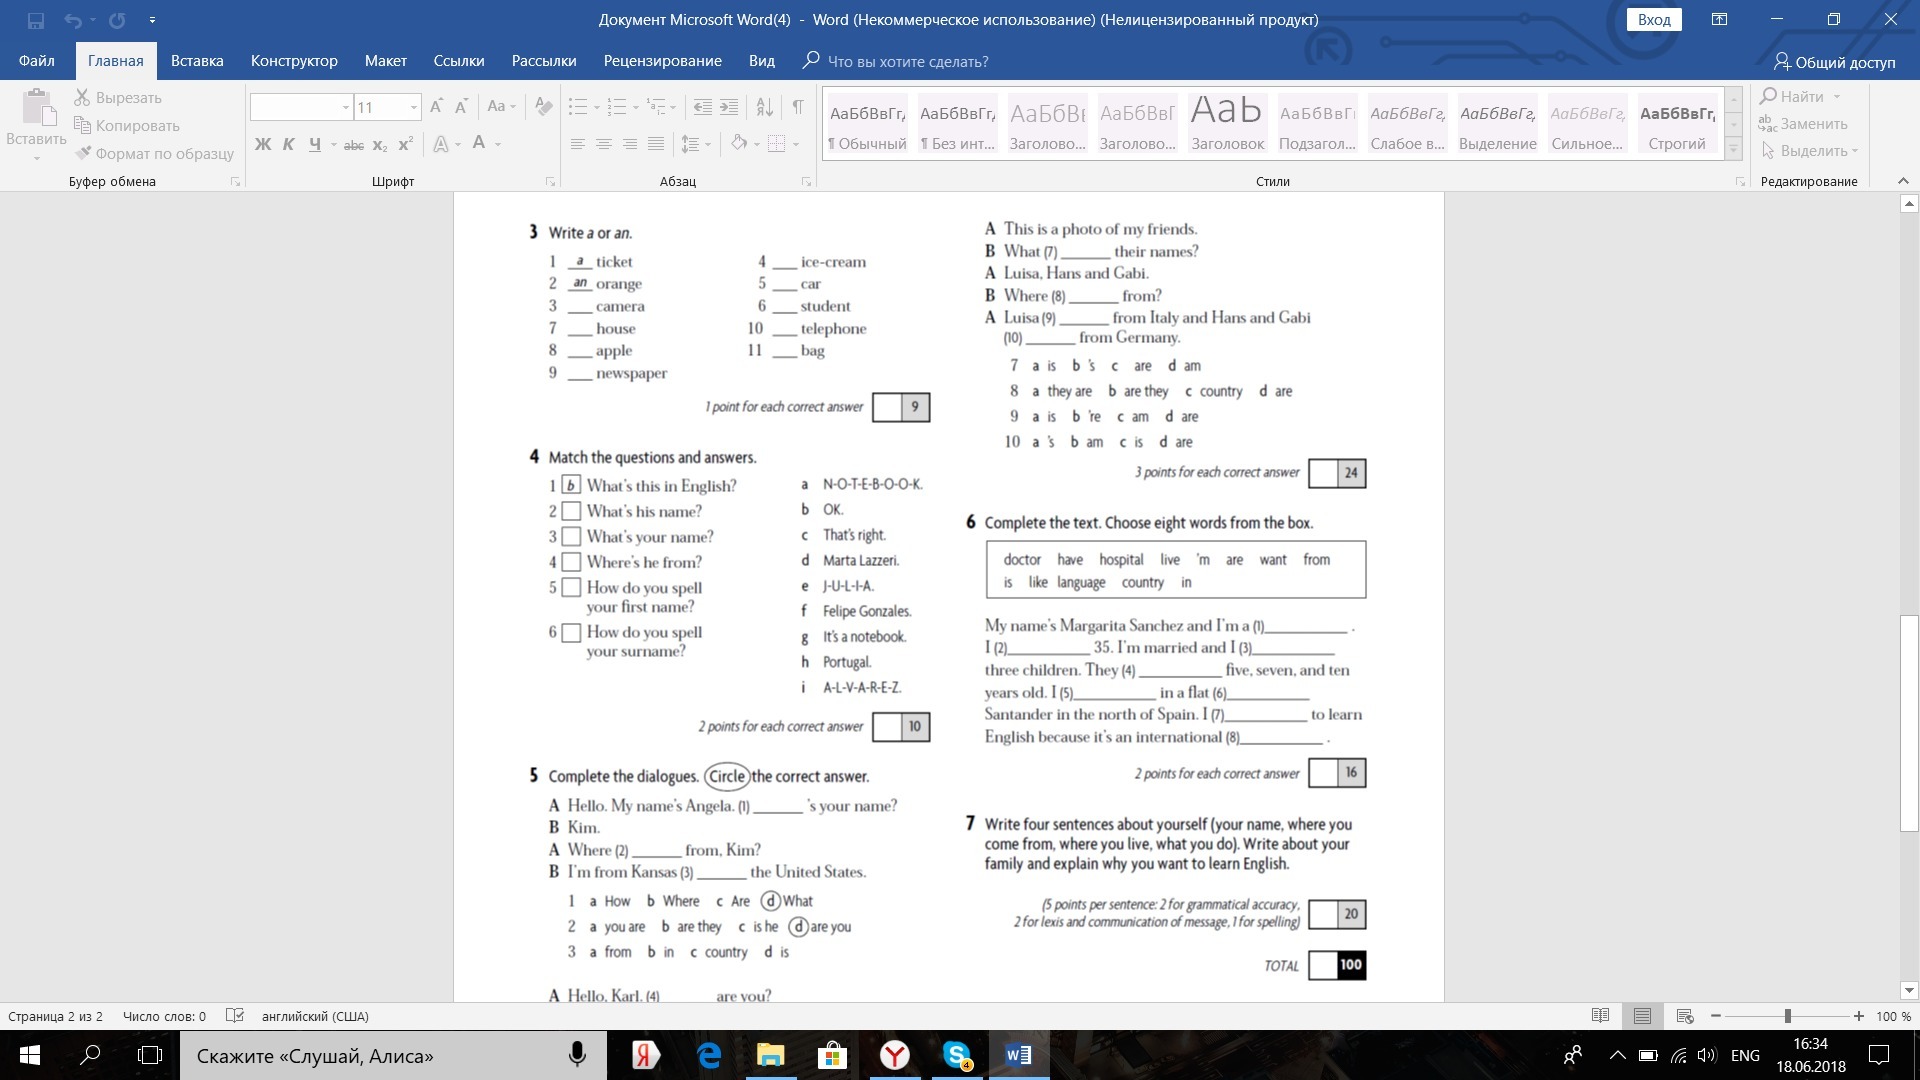The image size is (1920, 1080).
Task: Click the clear formatting icon
Action: tap(544, 107)
